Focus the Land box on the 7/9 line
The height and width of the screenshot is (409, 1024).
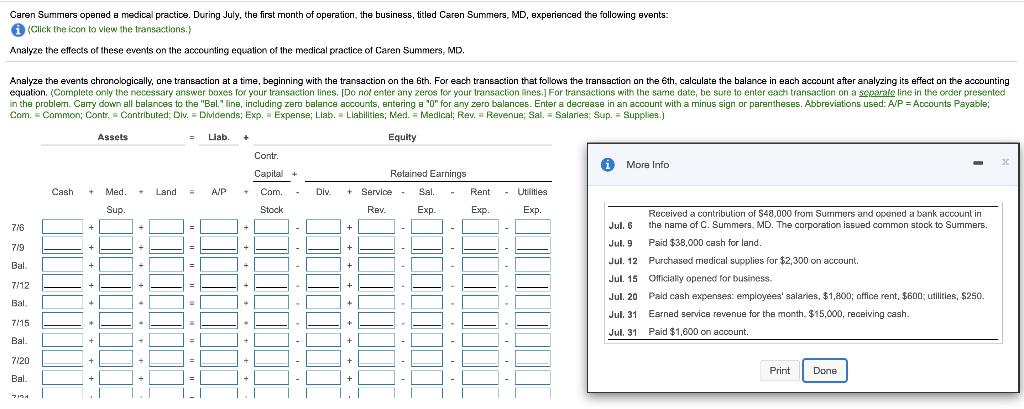167,246
